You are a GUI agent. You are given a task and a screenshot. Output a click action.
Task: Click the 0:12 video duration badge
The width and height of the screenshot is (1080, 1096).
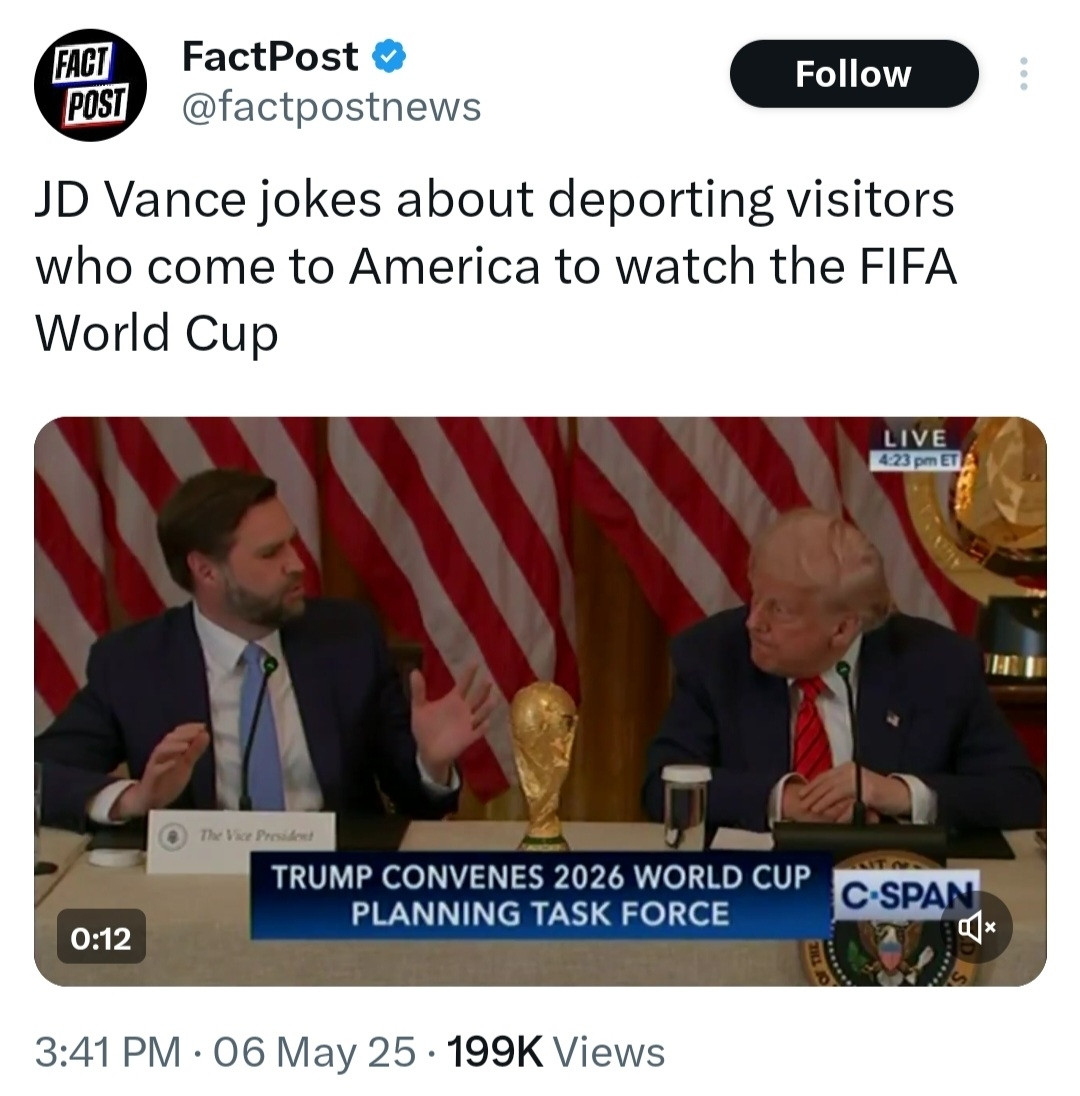(x=101, y=937)
